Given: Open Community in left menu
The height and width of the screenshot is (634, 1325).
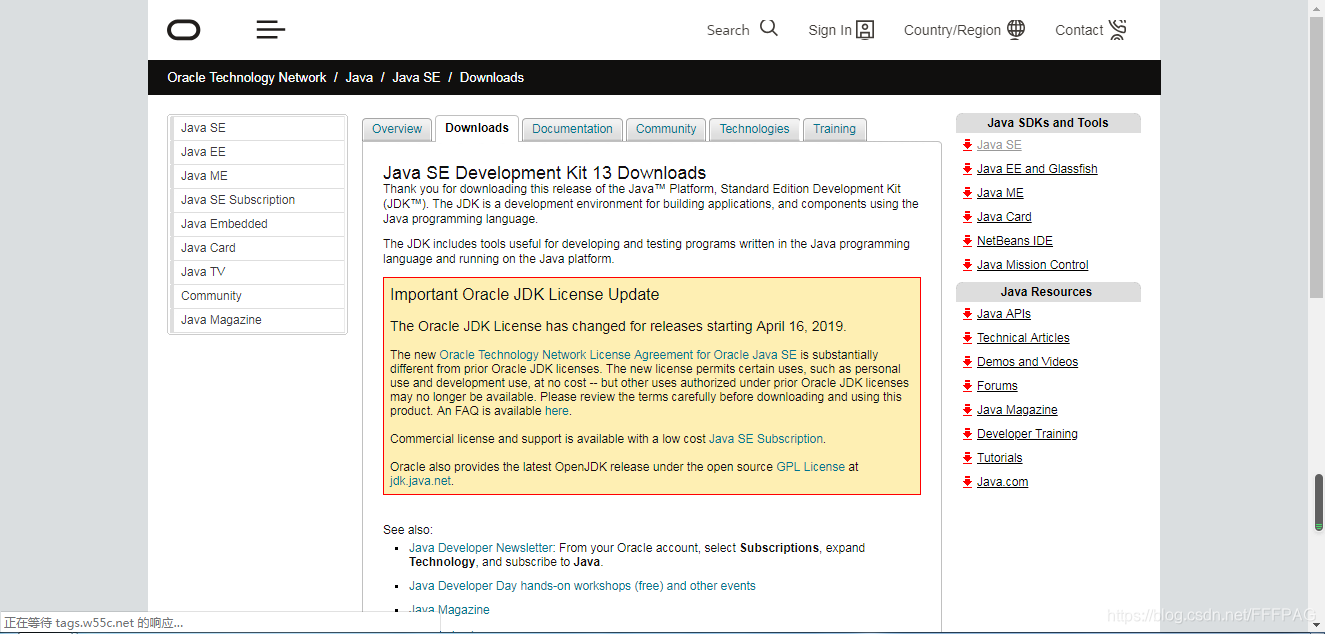Looking at the screenshot, I should [258, 296].
